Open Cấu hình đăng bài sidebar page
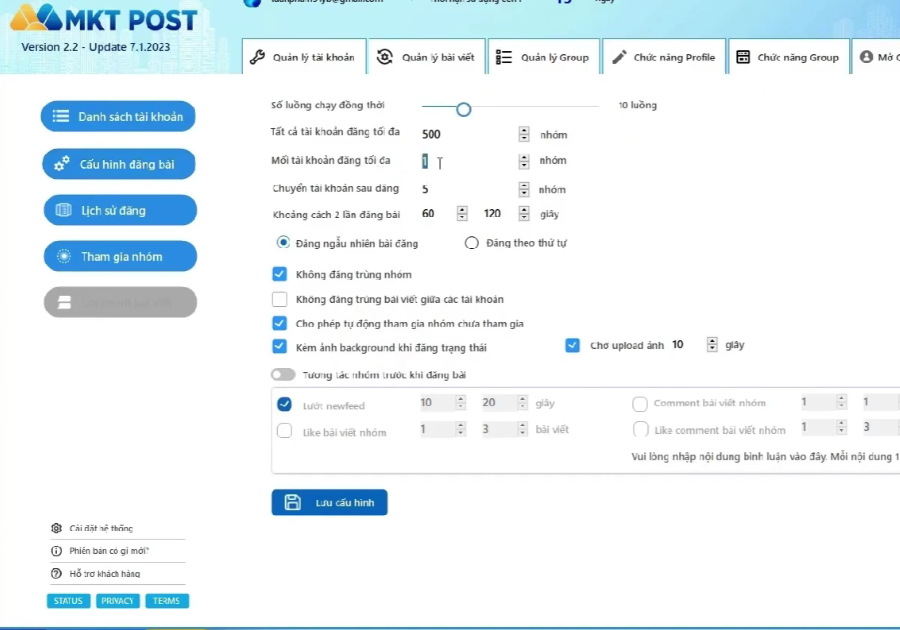This screenshot has width=900, height=630. (x=119, y=164)
